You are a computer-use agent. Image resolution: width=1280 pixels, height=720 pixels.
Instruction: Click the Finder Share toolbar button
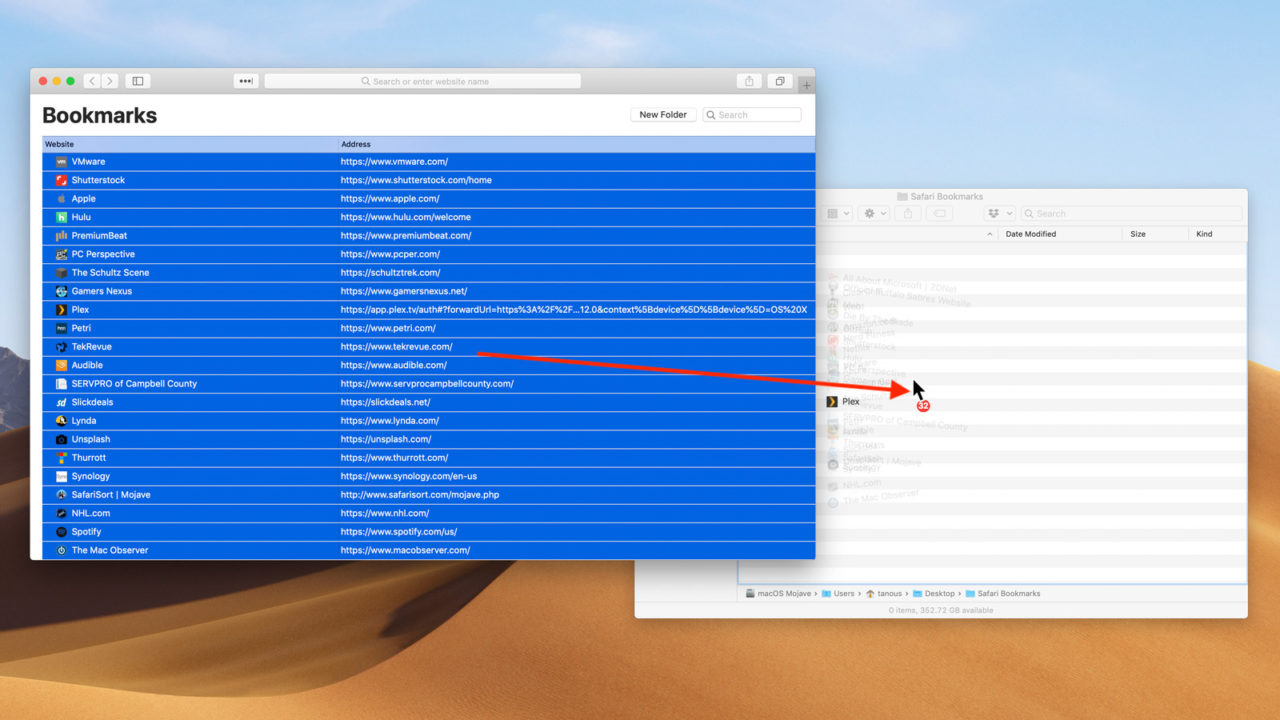coord(907,213)
